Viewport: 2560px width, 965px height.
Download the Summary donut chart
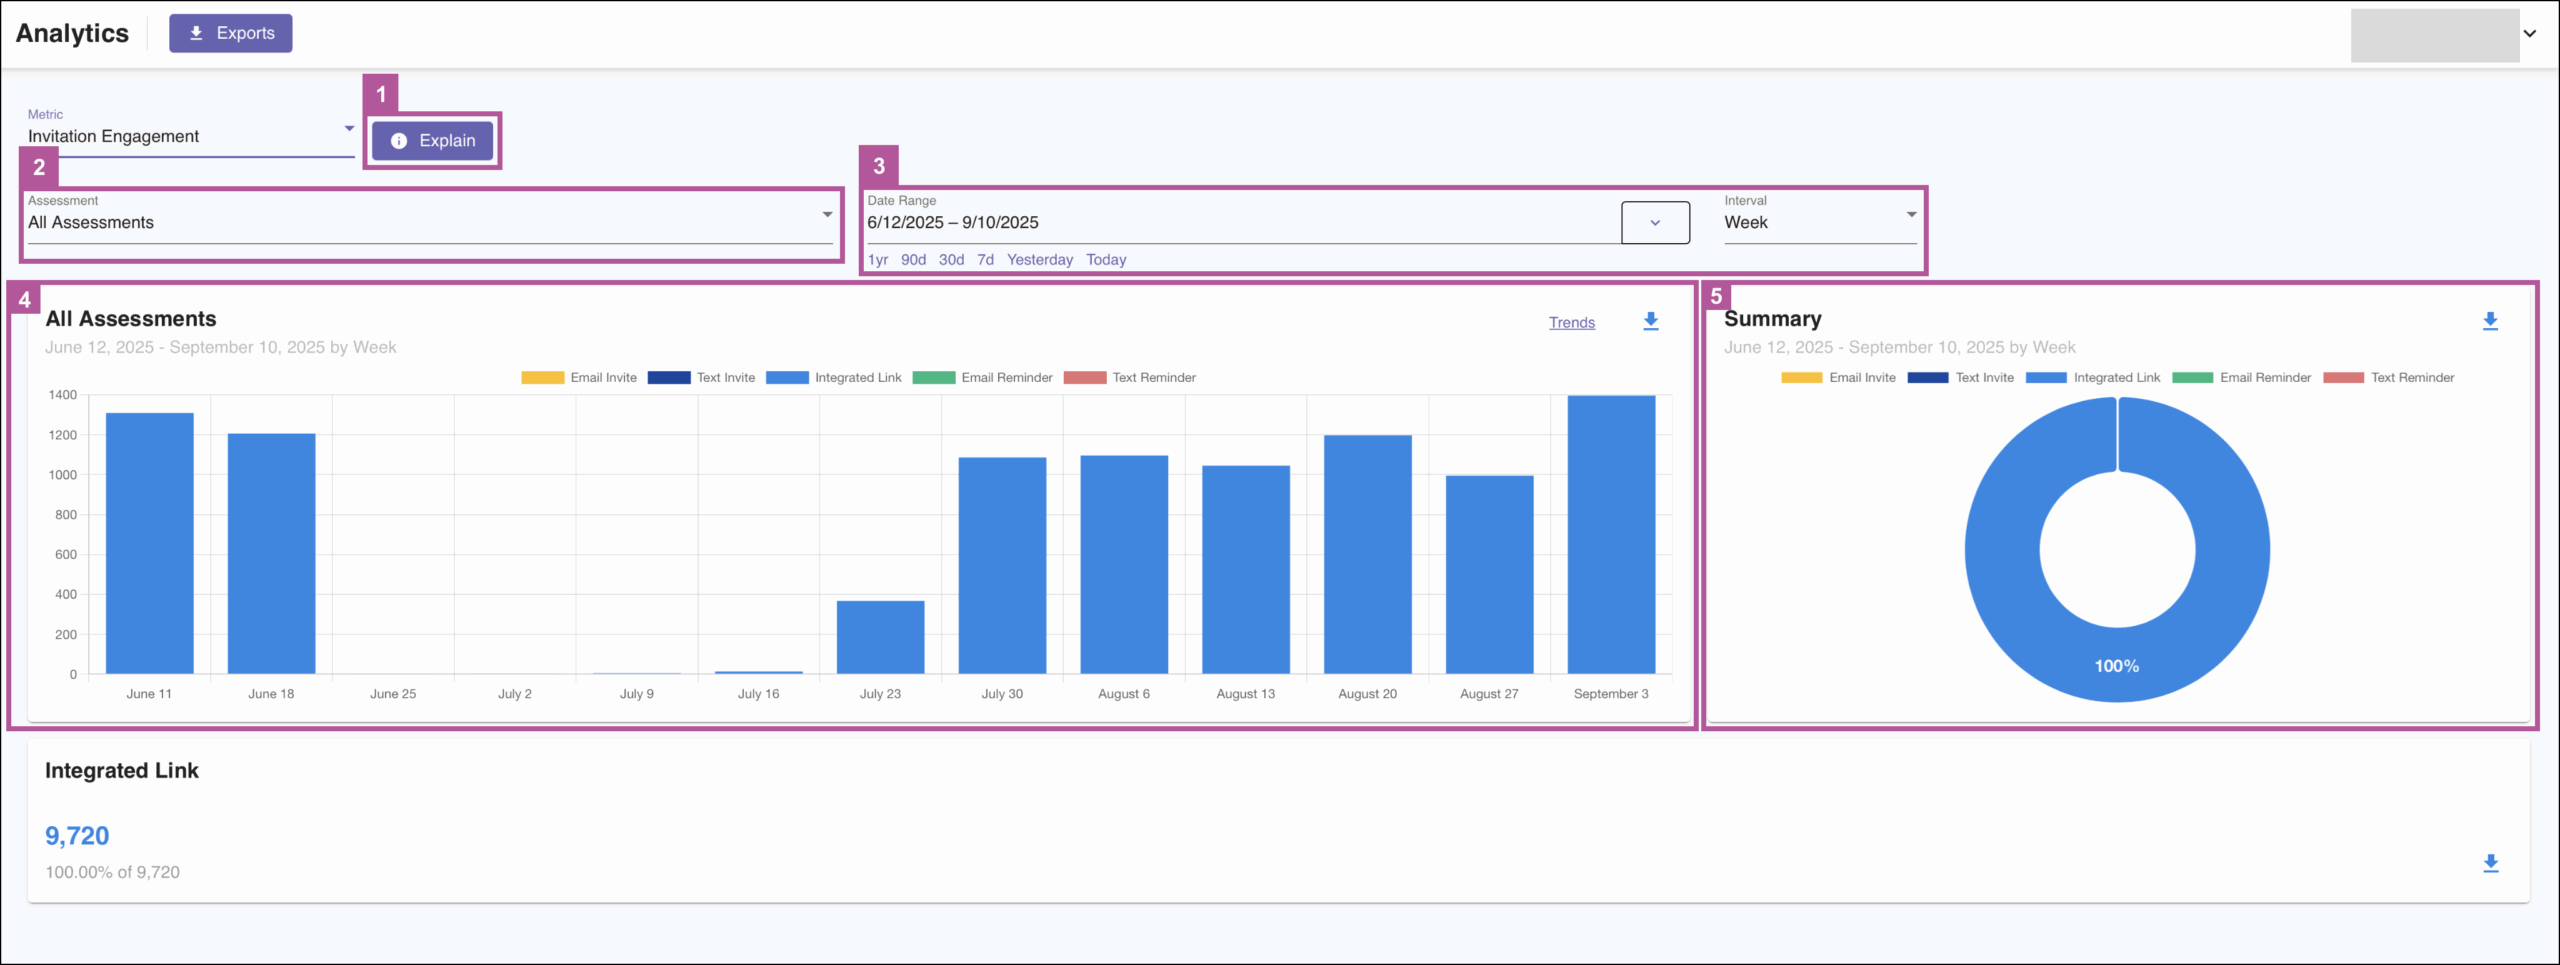coord(2490,321)
